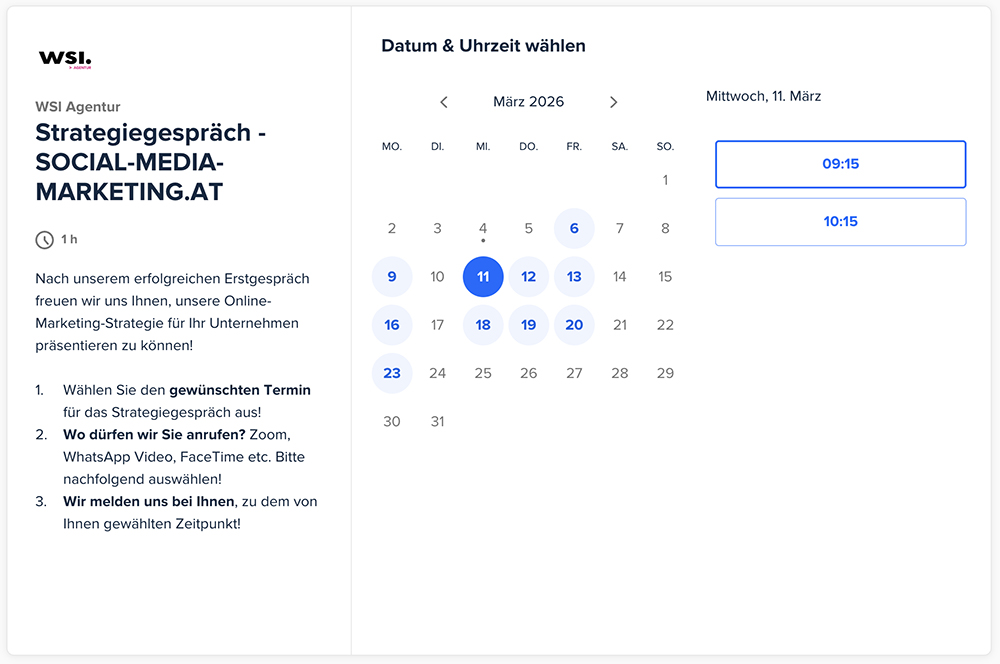Choose March 13 in the calendar
Viewport: 1000px width, 664px height.
pyautogui.click(x=574, y=277)
